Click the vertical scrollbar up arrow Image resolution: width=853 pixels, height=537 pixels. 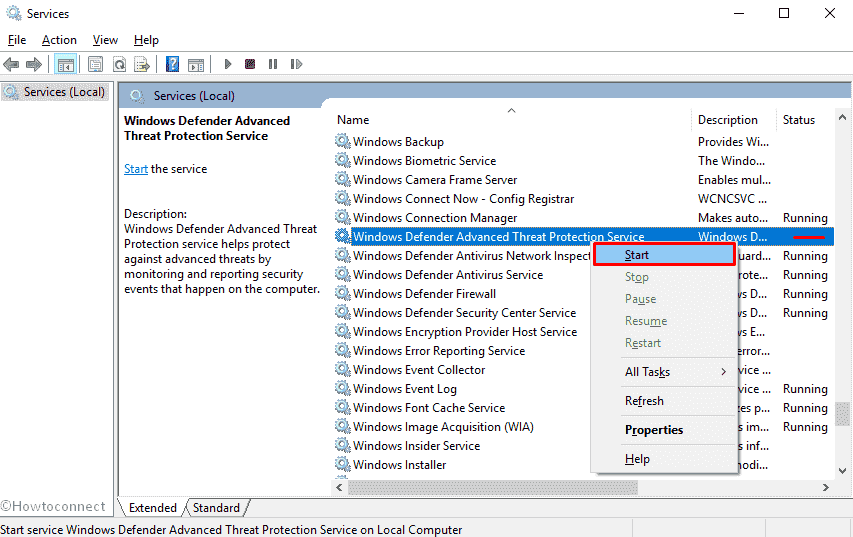pyautogui.click(x=842, y=117)
